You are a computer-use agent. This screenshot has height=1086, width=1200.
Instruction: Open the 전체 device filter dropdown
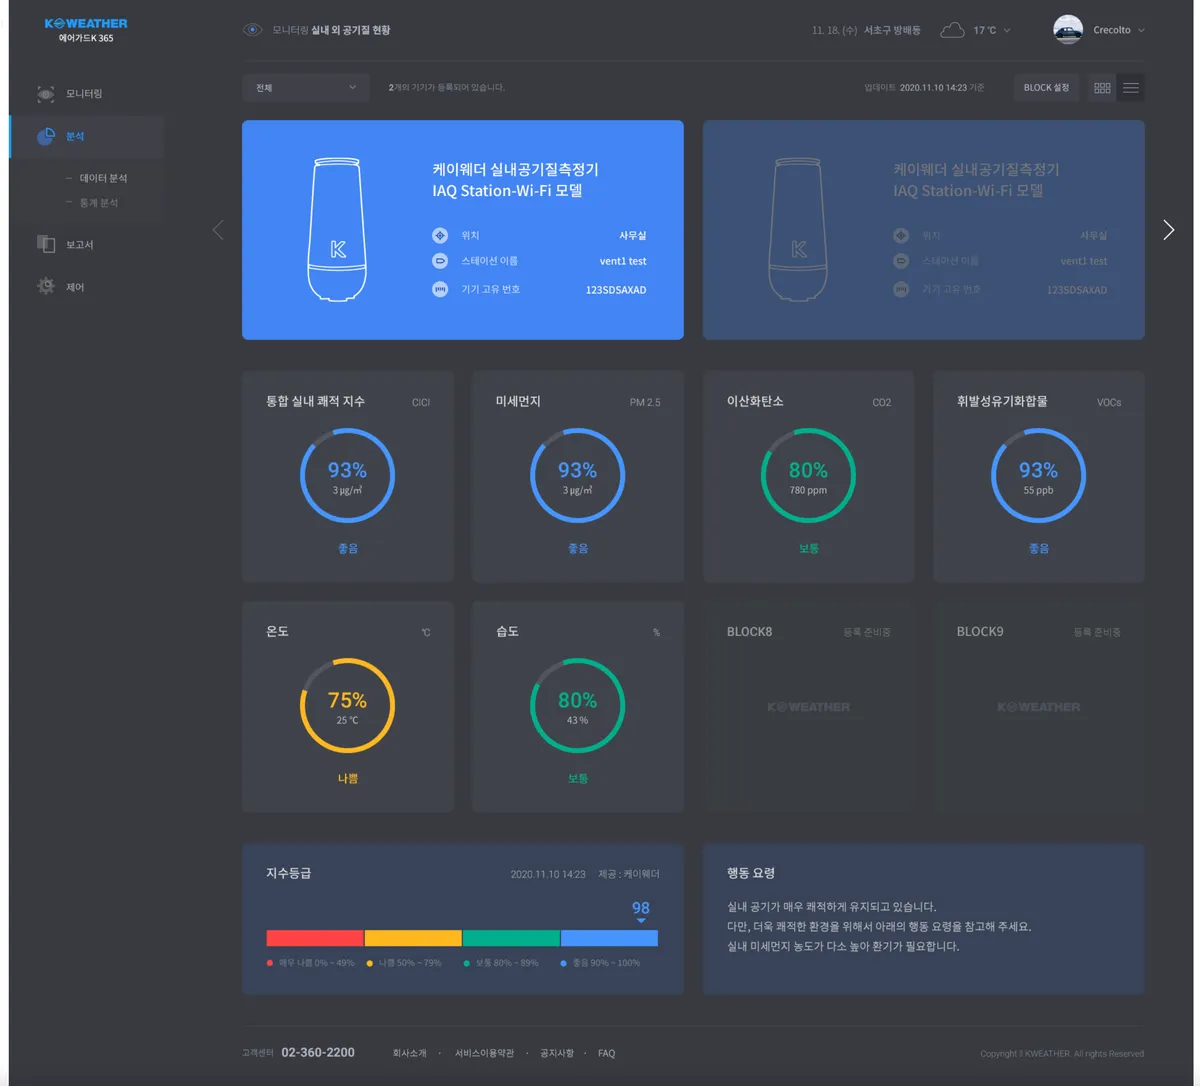(x=305, y=88)
